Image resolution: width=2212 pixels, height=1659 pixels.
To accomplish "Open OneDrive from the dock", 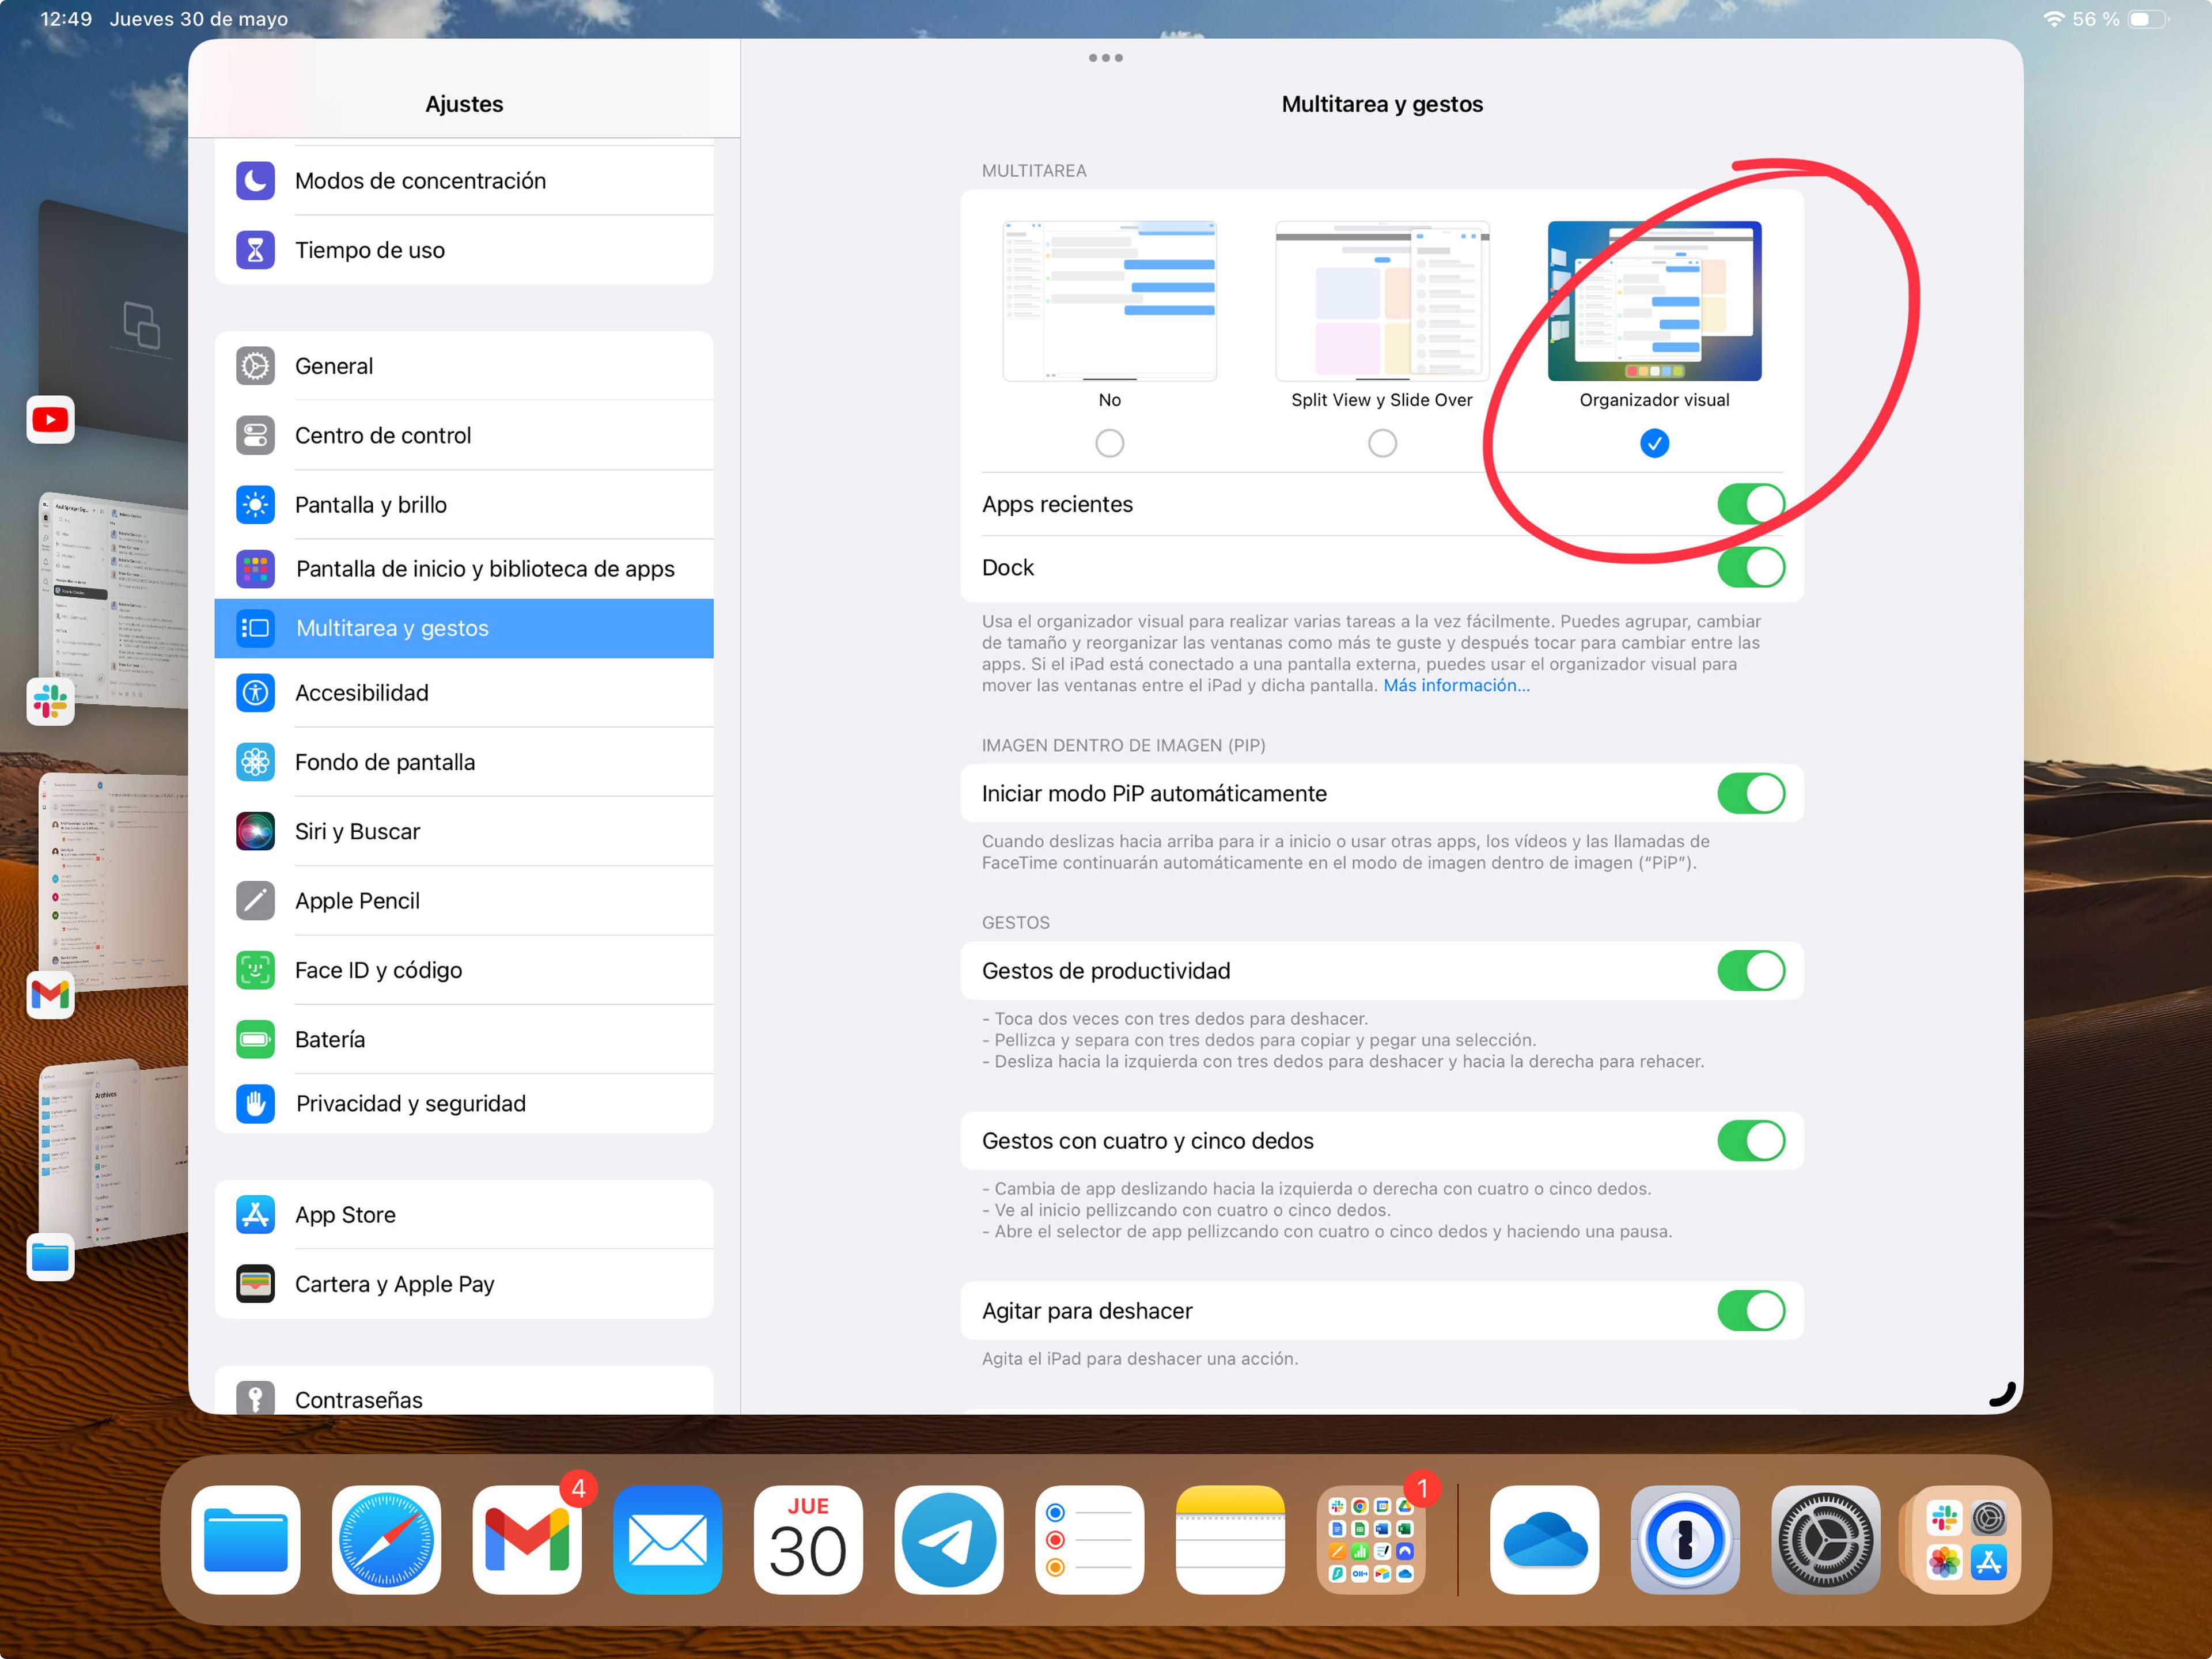I will point(1544,1539).
